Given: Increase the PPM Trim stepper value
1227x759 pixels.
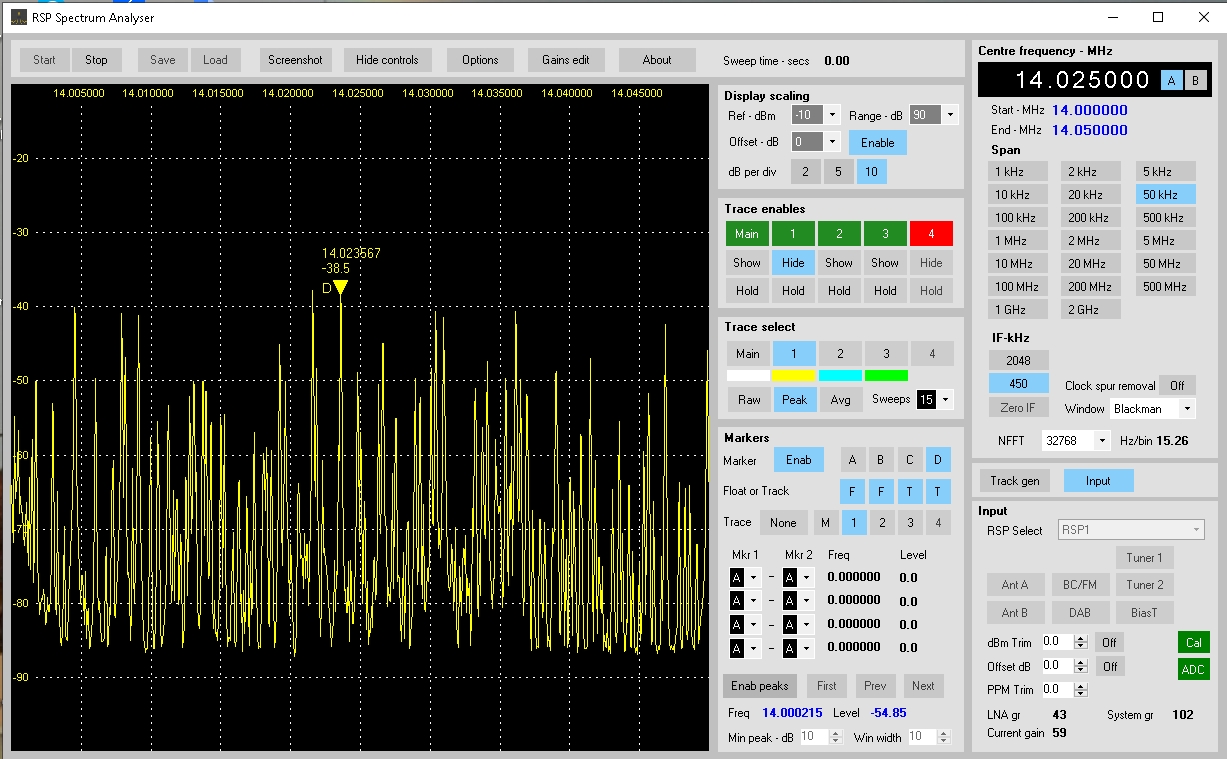Looking at the screenshot, I should [1080, 685].
